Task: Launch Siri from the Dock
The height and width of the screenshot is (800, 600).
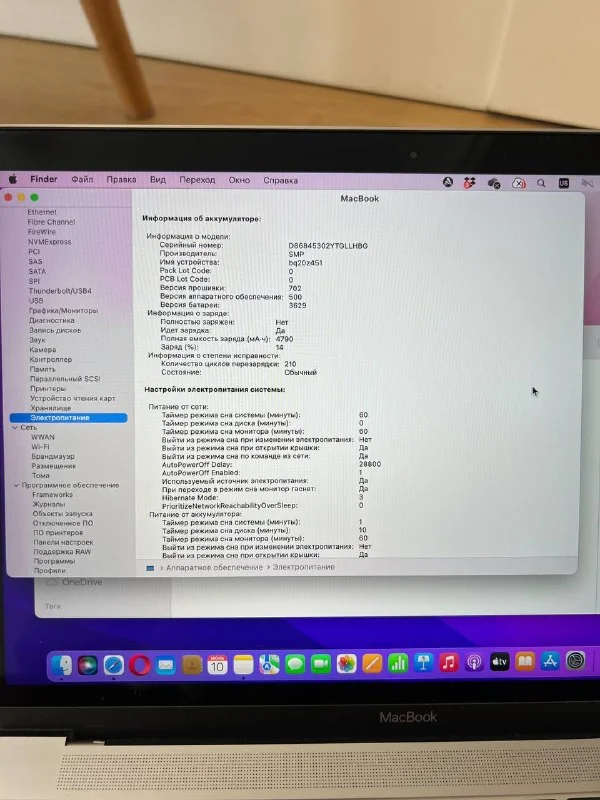Action: (88, 665)
